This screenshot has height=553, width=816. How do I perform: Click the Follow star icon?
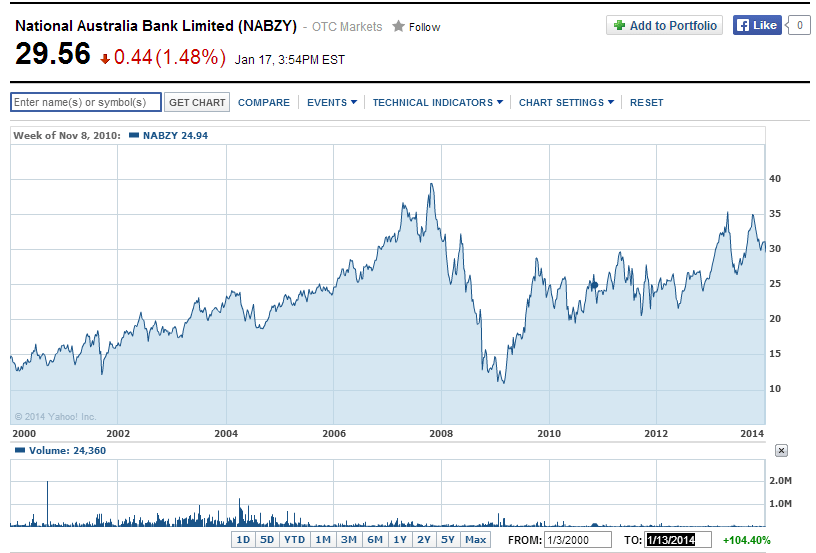coord(398,26)
